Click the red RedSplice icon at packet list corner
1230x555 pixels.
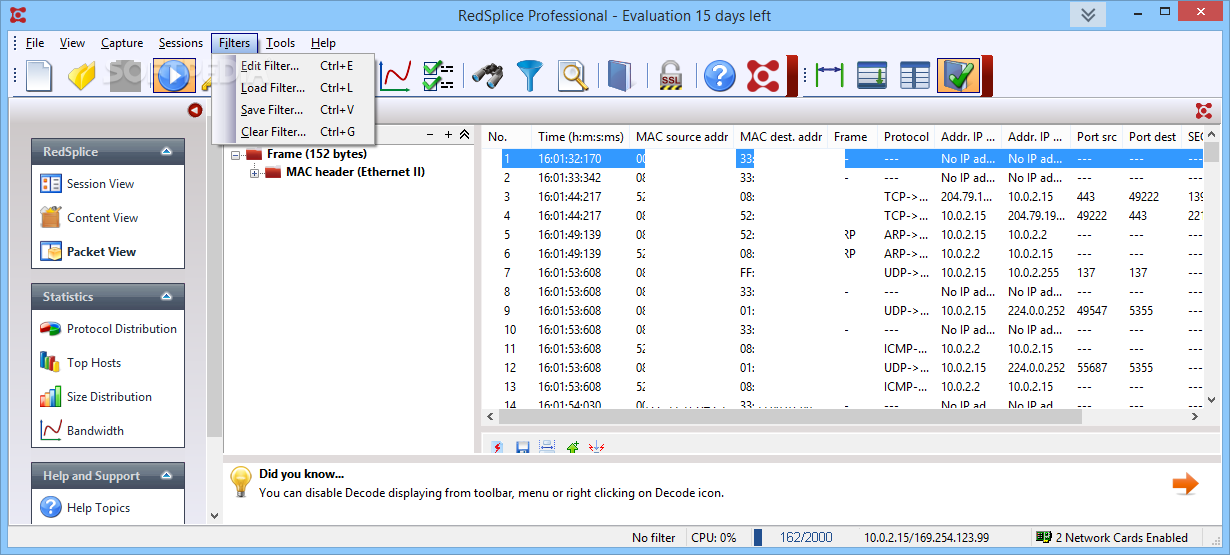pyautogui.click(x=1203, y=111)
